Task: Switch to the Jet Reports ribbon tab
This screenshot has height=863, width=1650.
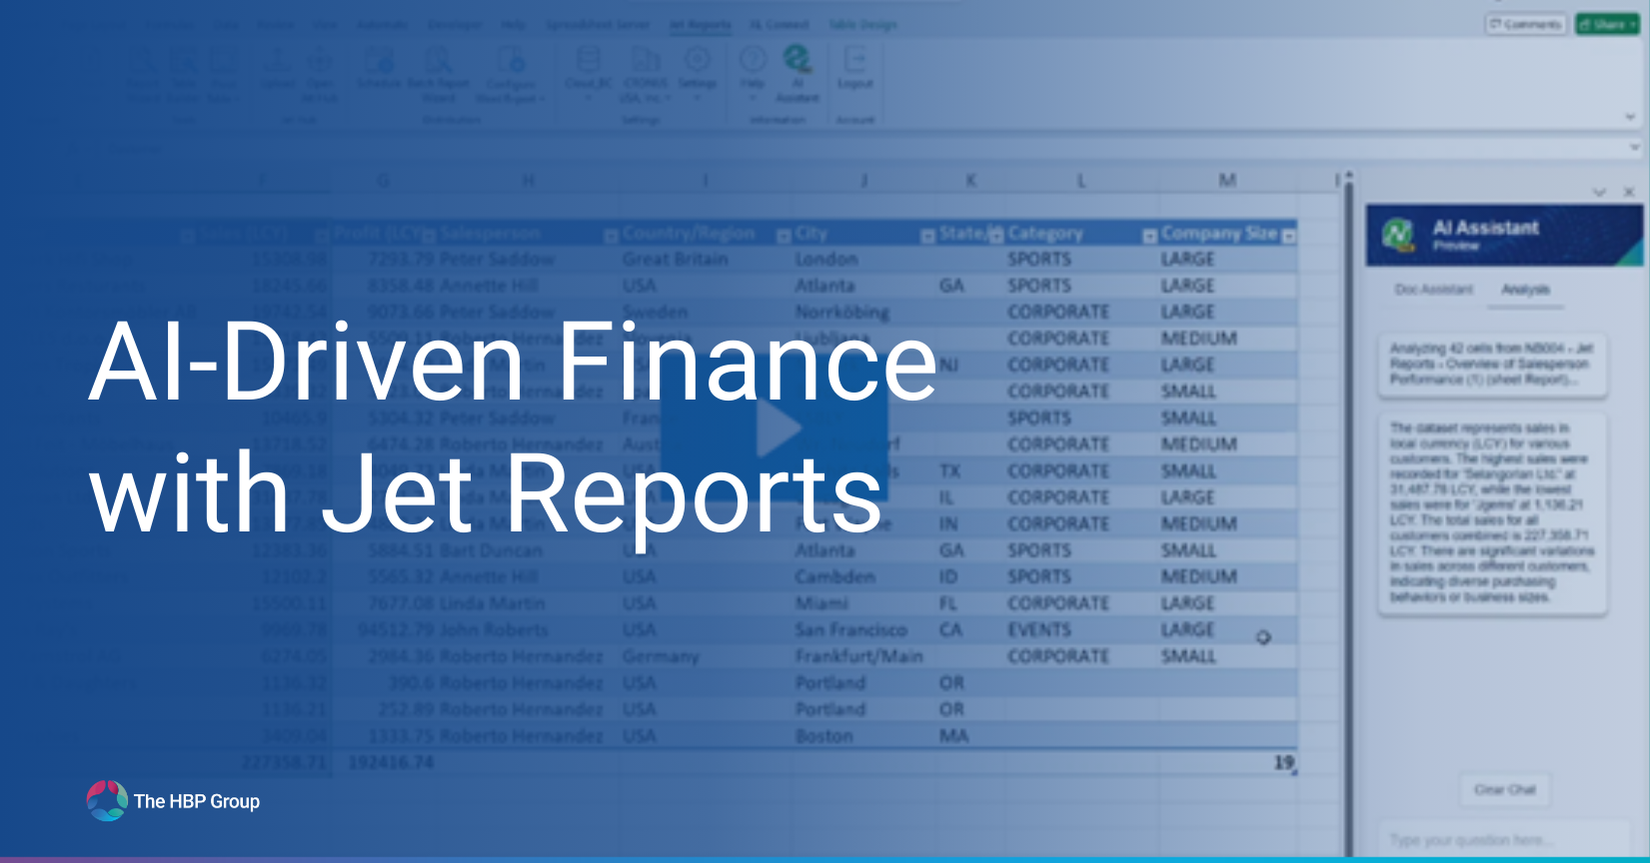Action: (x=699, y=24)
